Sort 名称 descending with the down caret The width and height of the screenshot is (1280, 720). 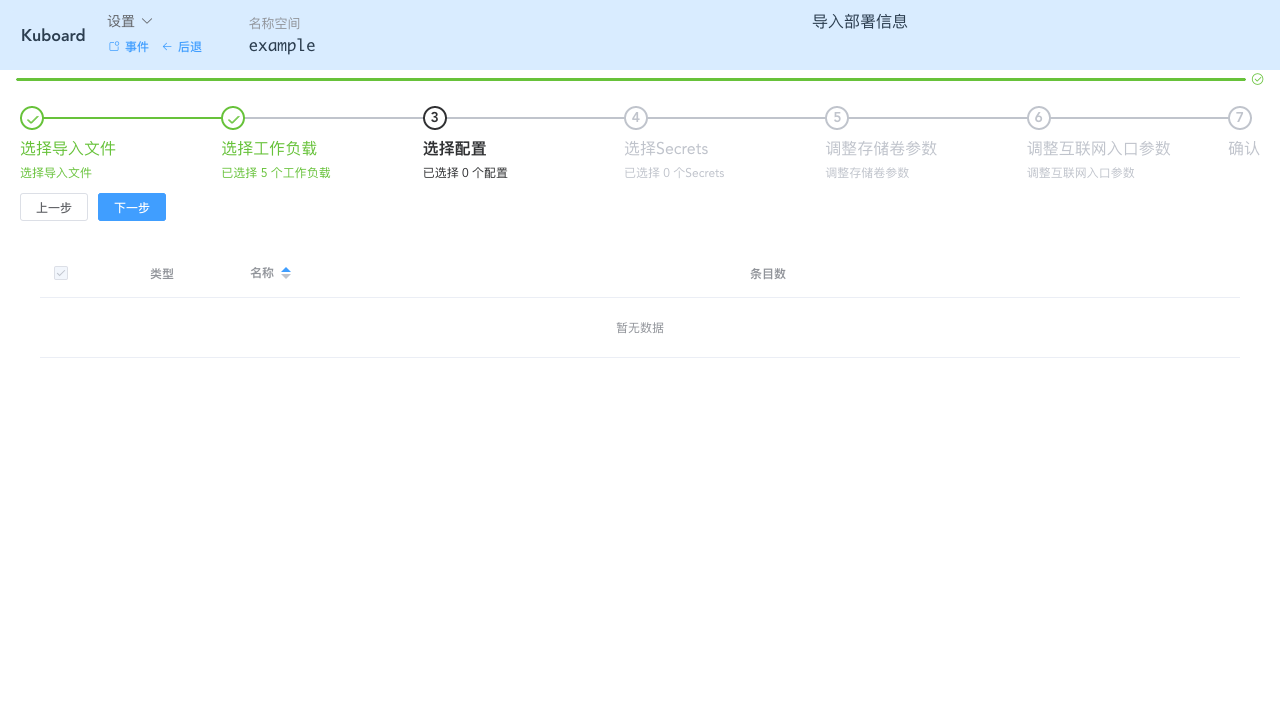click(286, 276)
